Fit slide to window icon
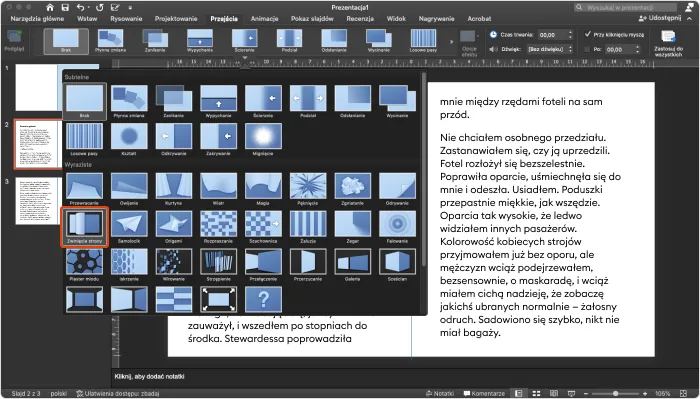Image resolution: width=700 pixels, height=399 pixels. (x=683, y=394)
